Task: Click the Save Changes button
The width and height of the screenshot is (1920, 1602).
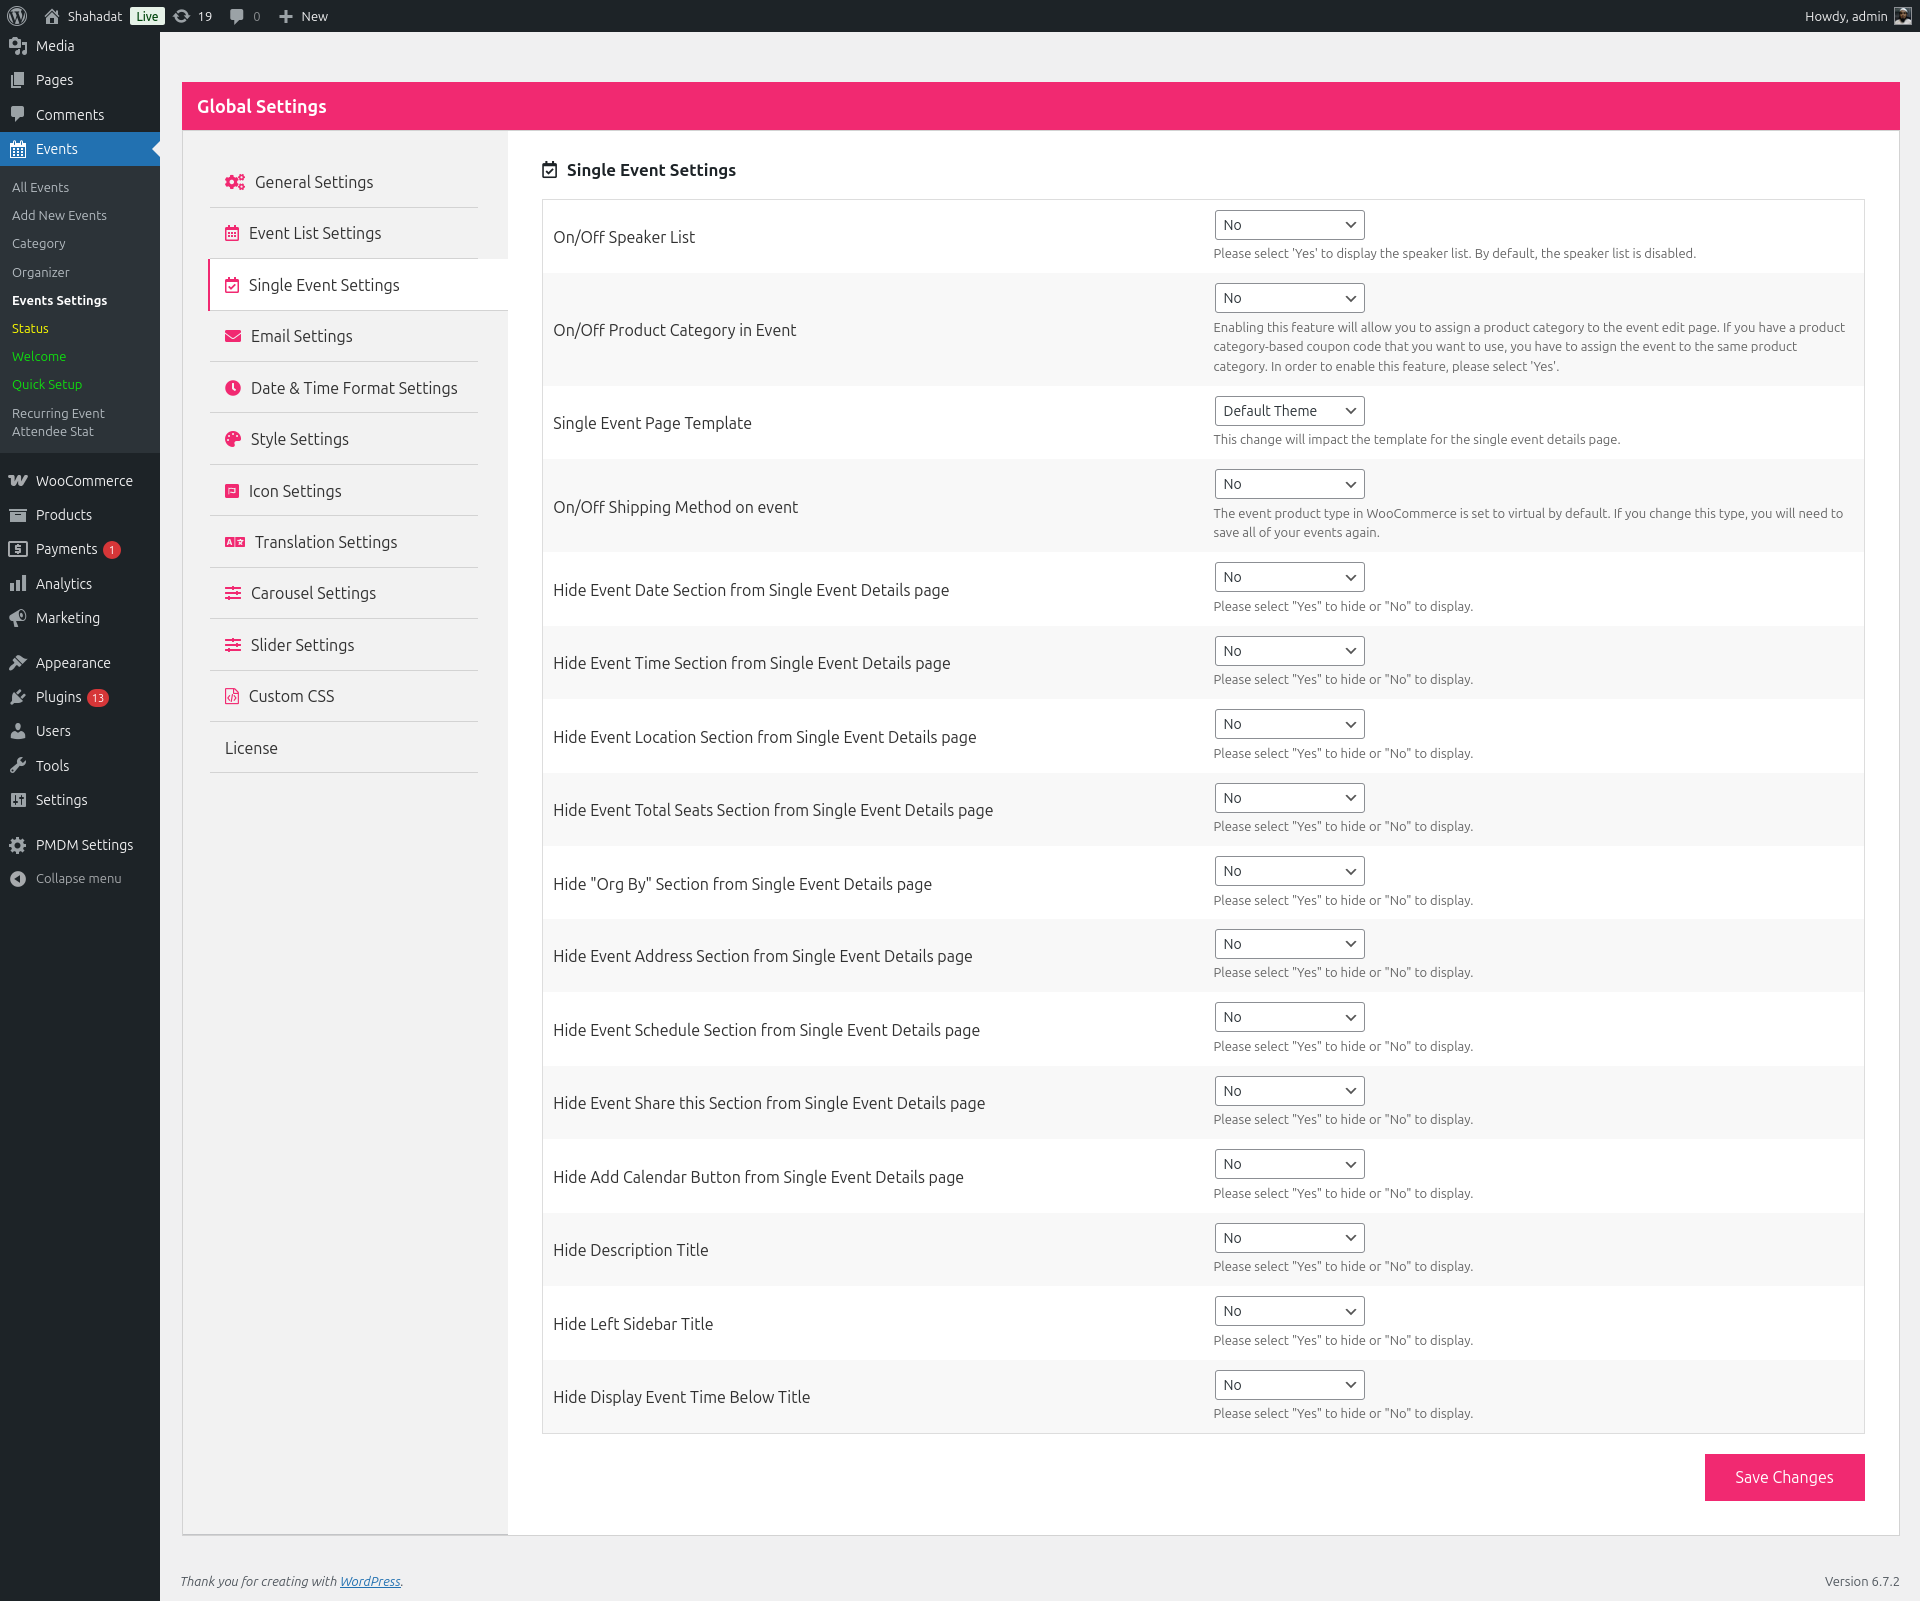Action: point(1784,1477)
